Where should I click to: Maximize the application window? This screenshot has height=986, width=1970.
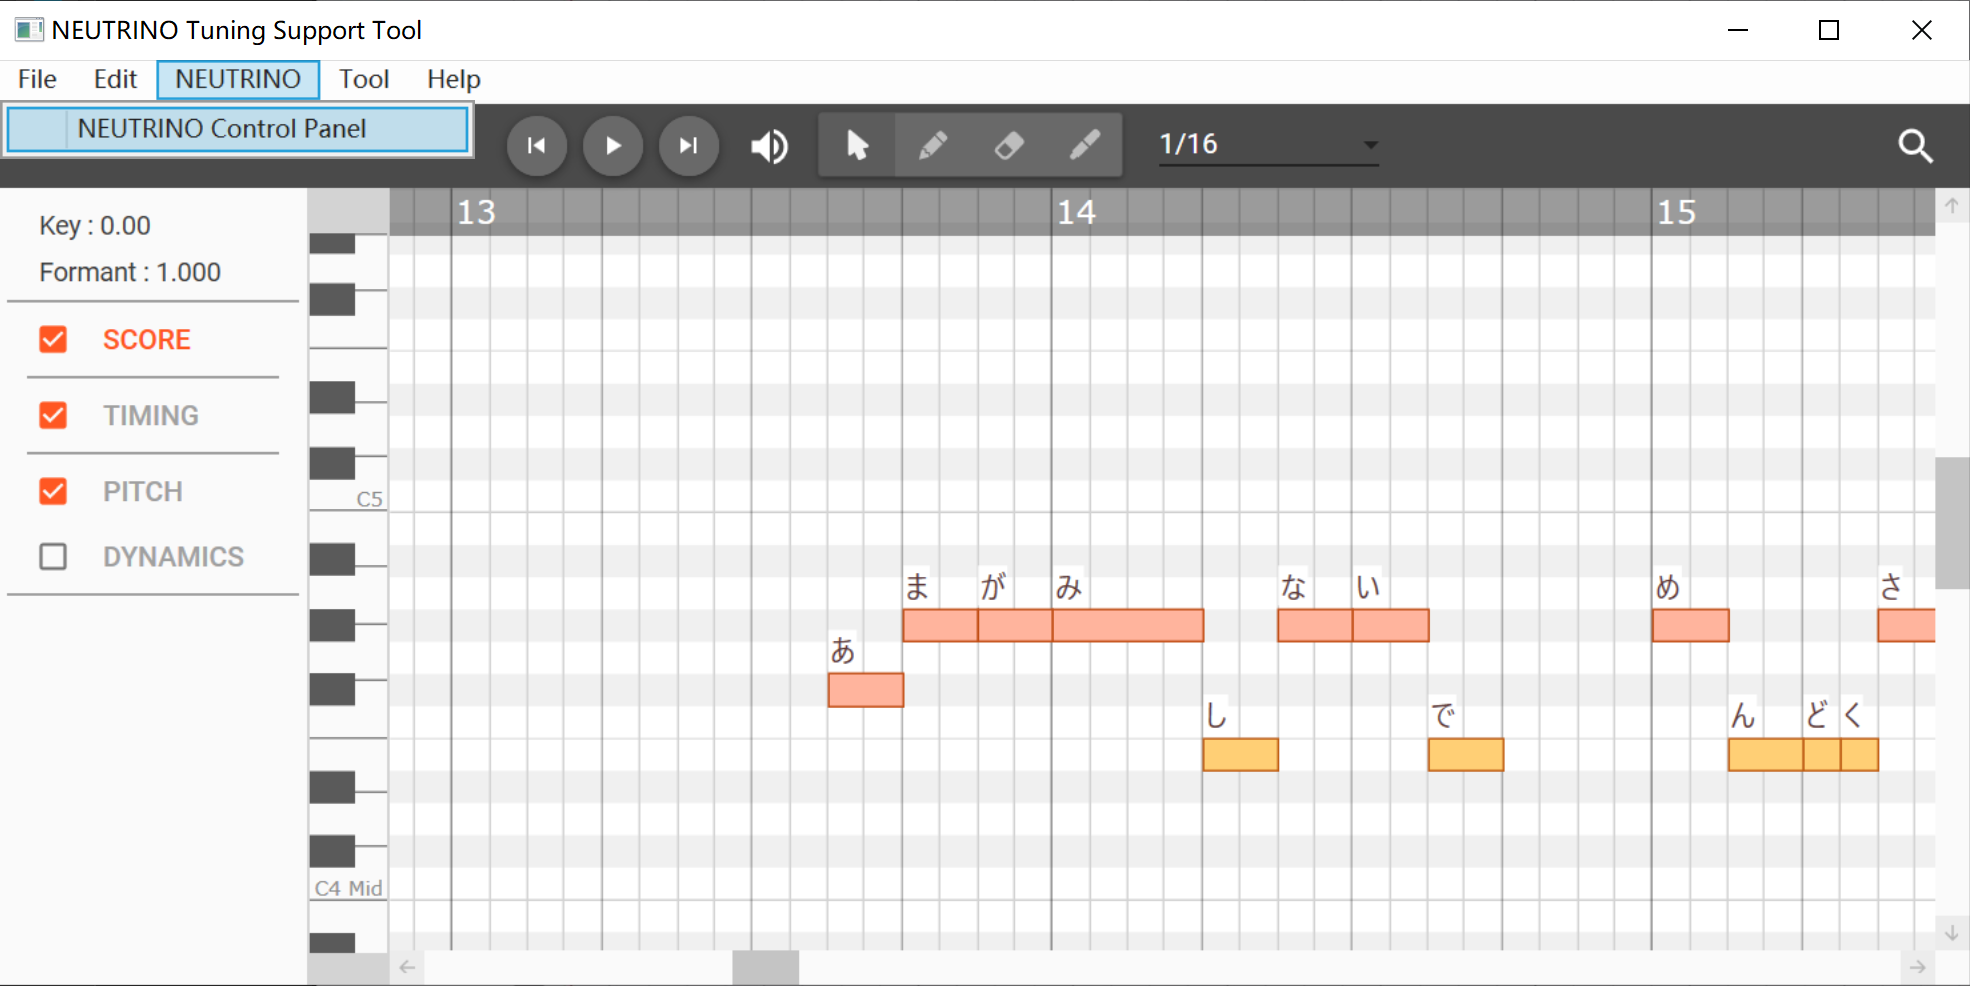1829,30
